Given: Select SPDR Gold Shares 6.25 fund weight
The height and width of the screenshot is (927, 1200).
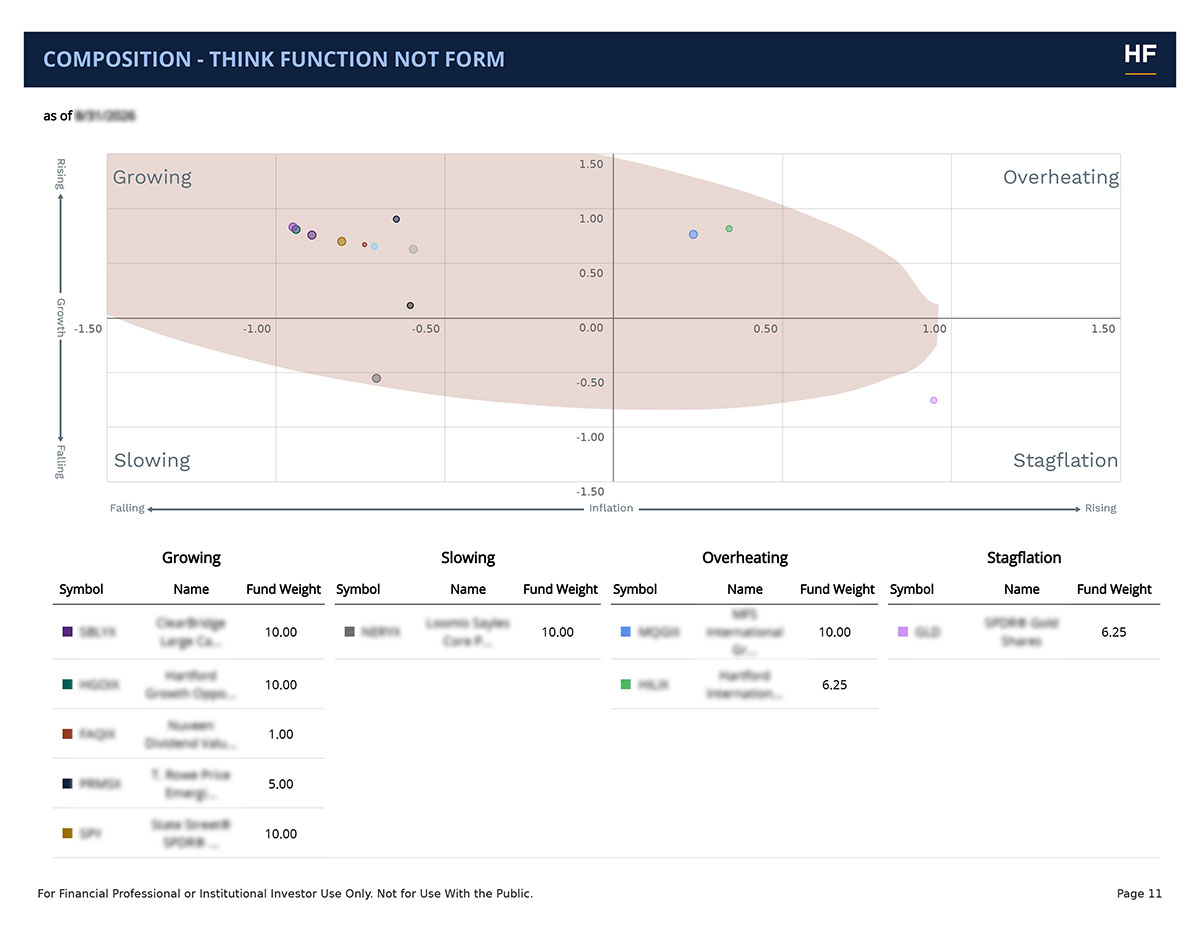Looking at the screenshot, I should (1114, 632).
